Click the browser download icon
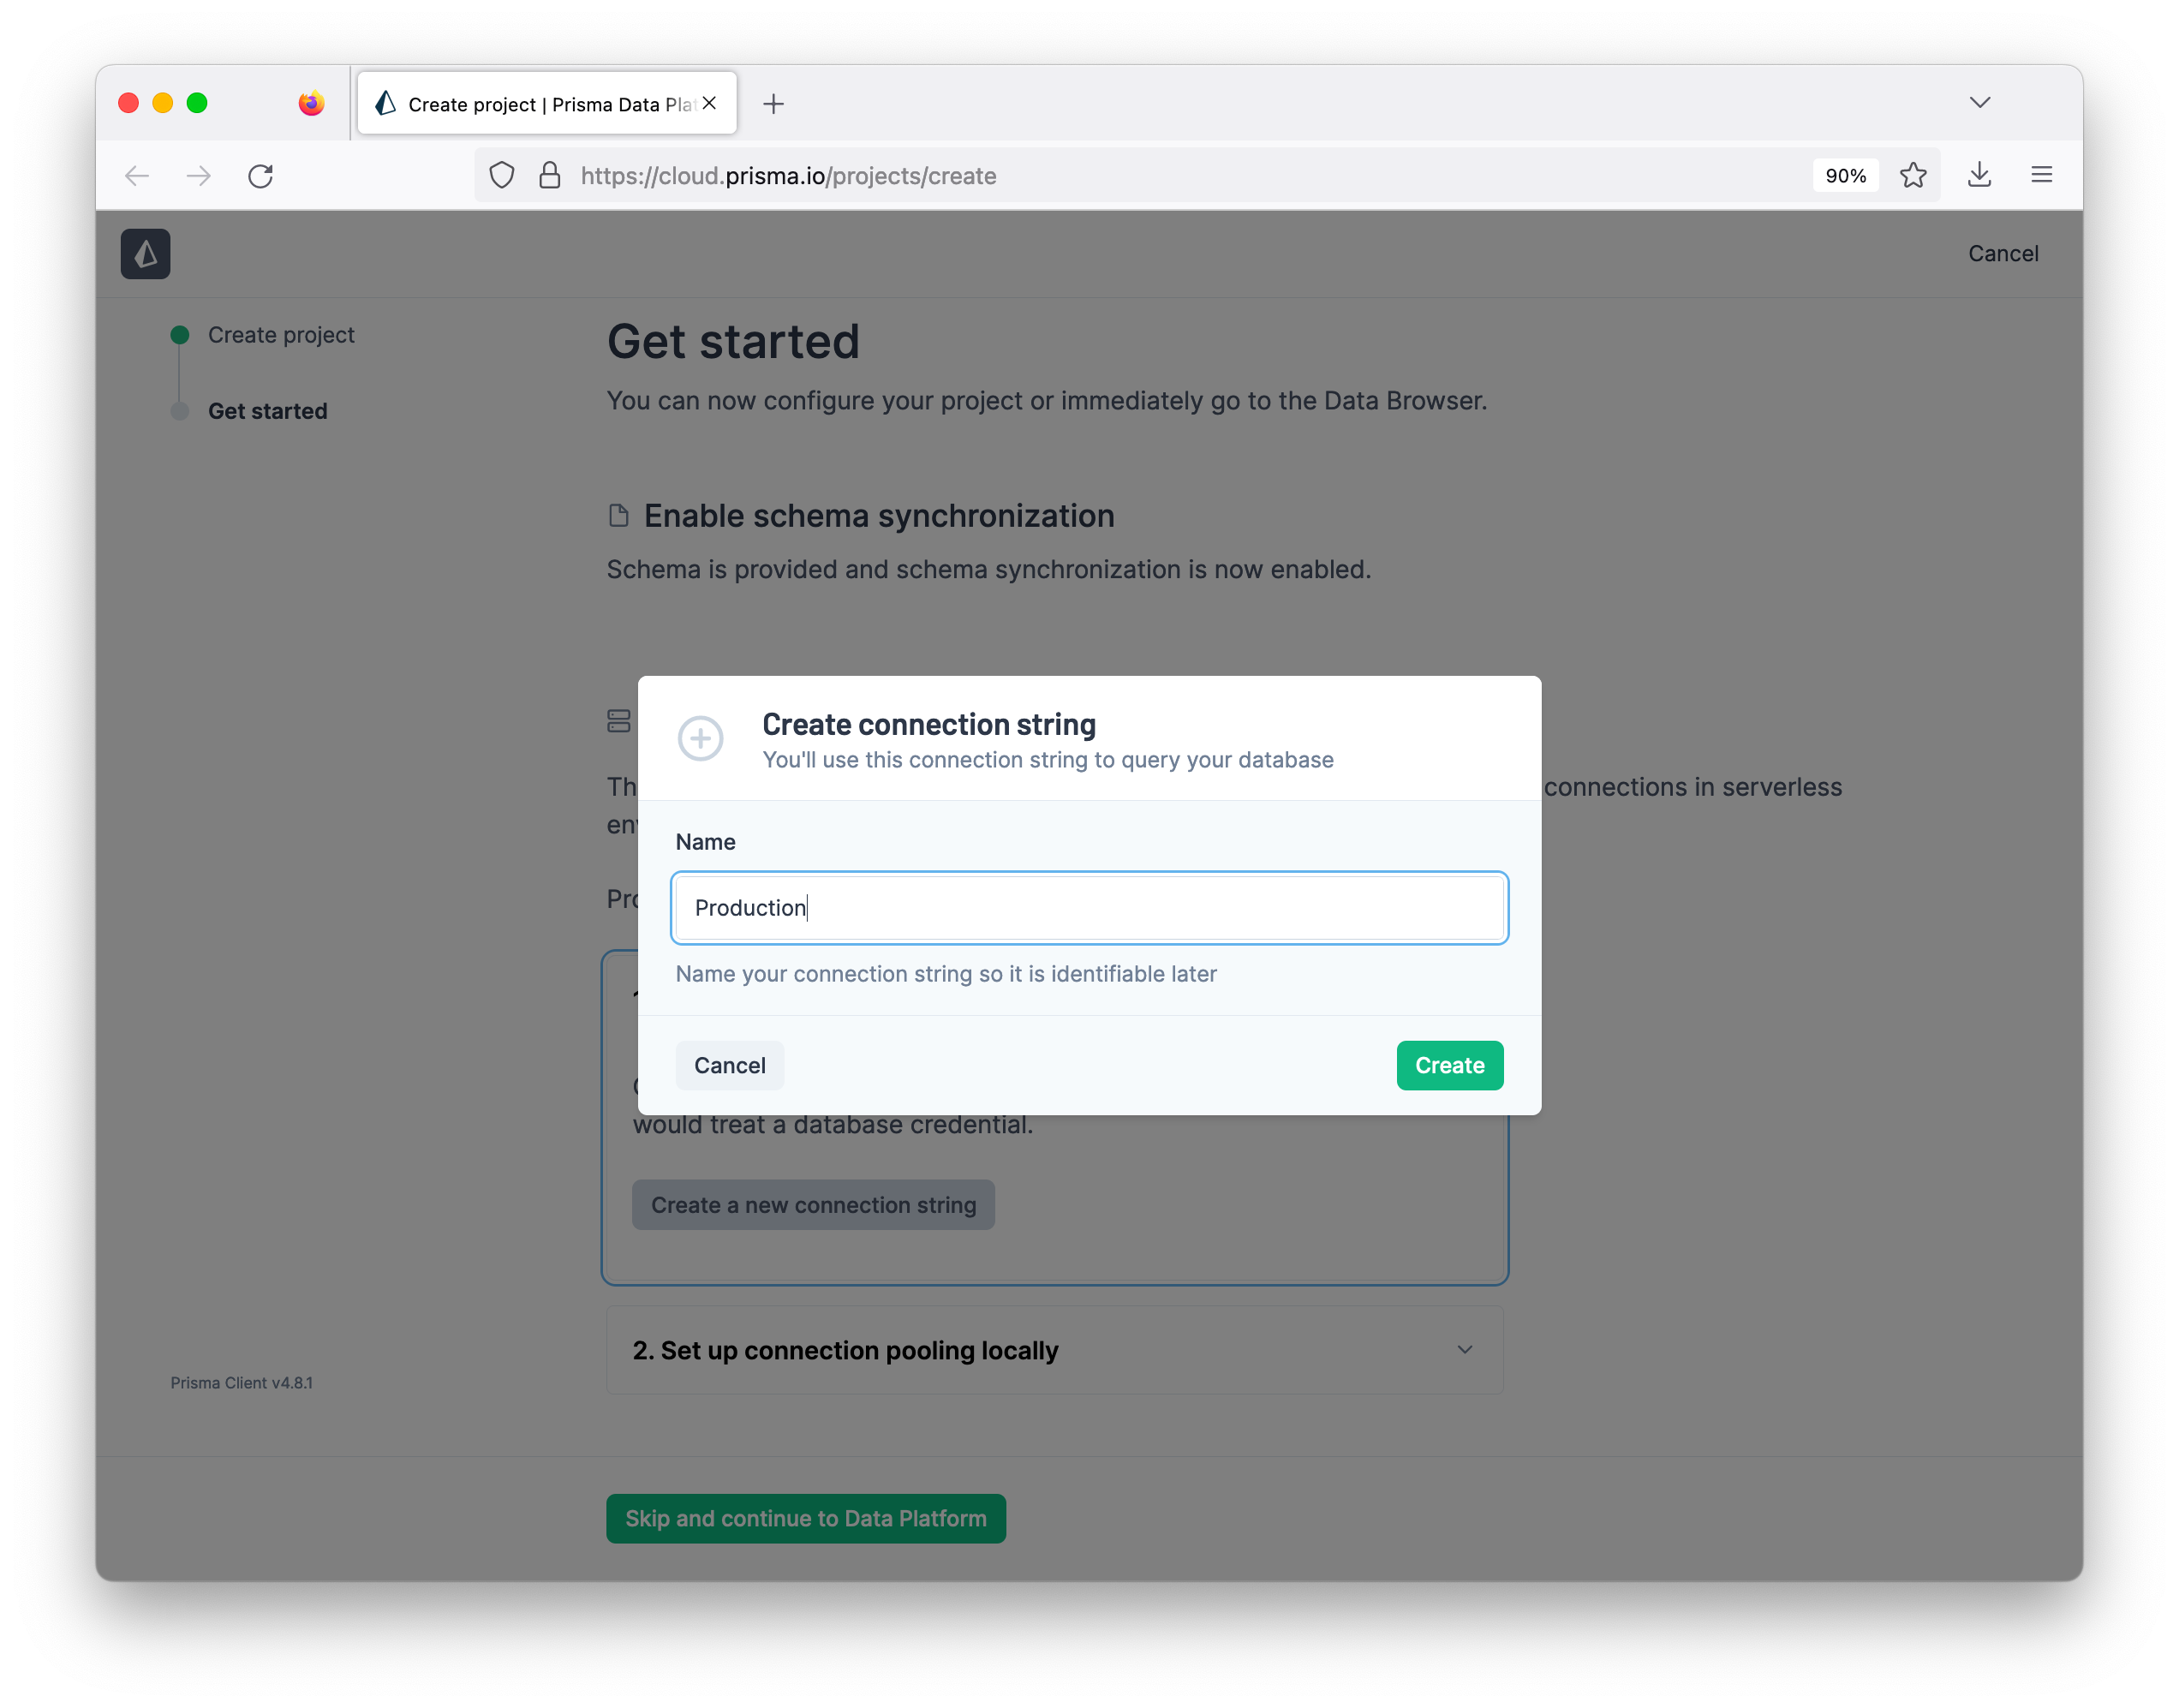Screen dimensions: 2179x1708 (x=1981, y=175)
